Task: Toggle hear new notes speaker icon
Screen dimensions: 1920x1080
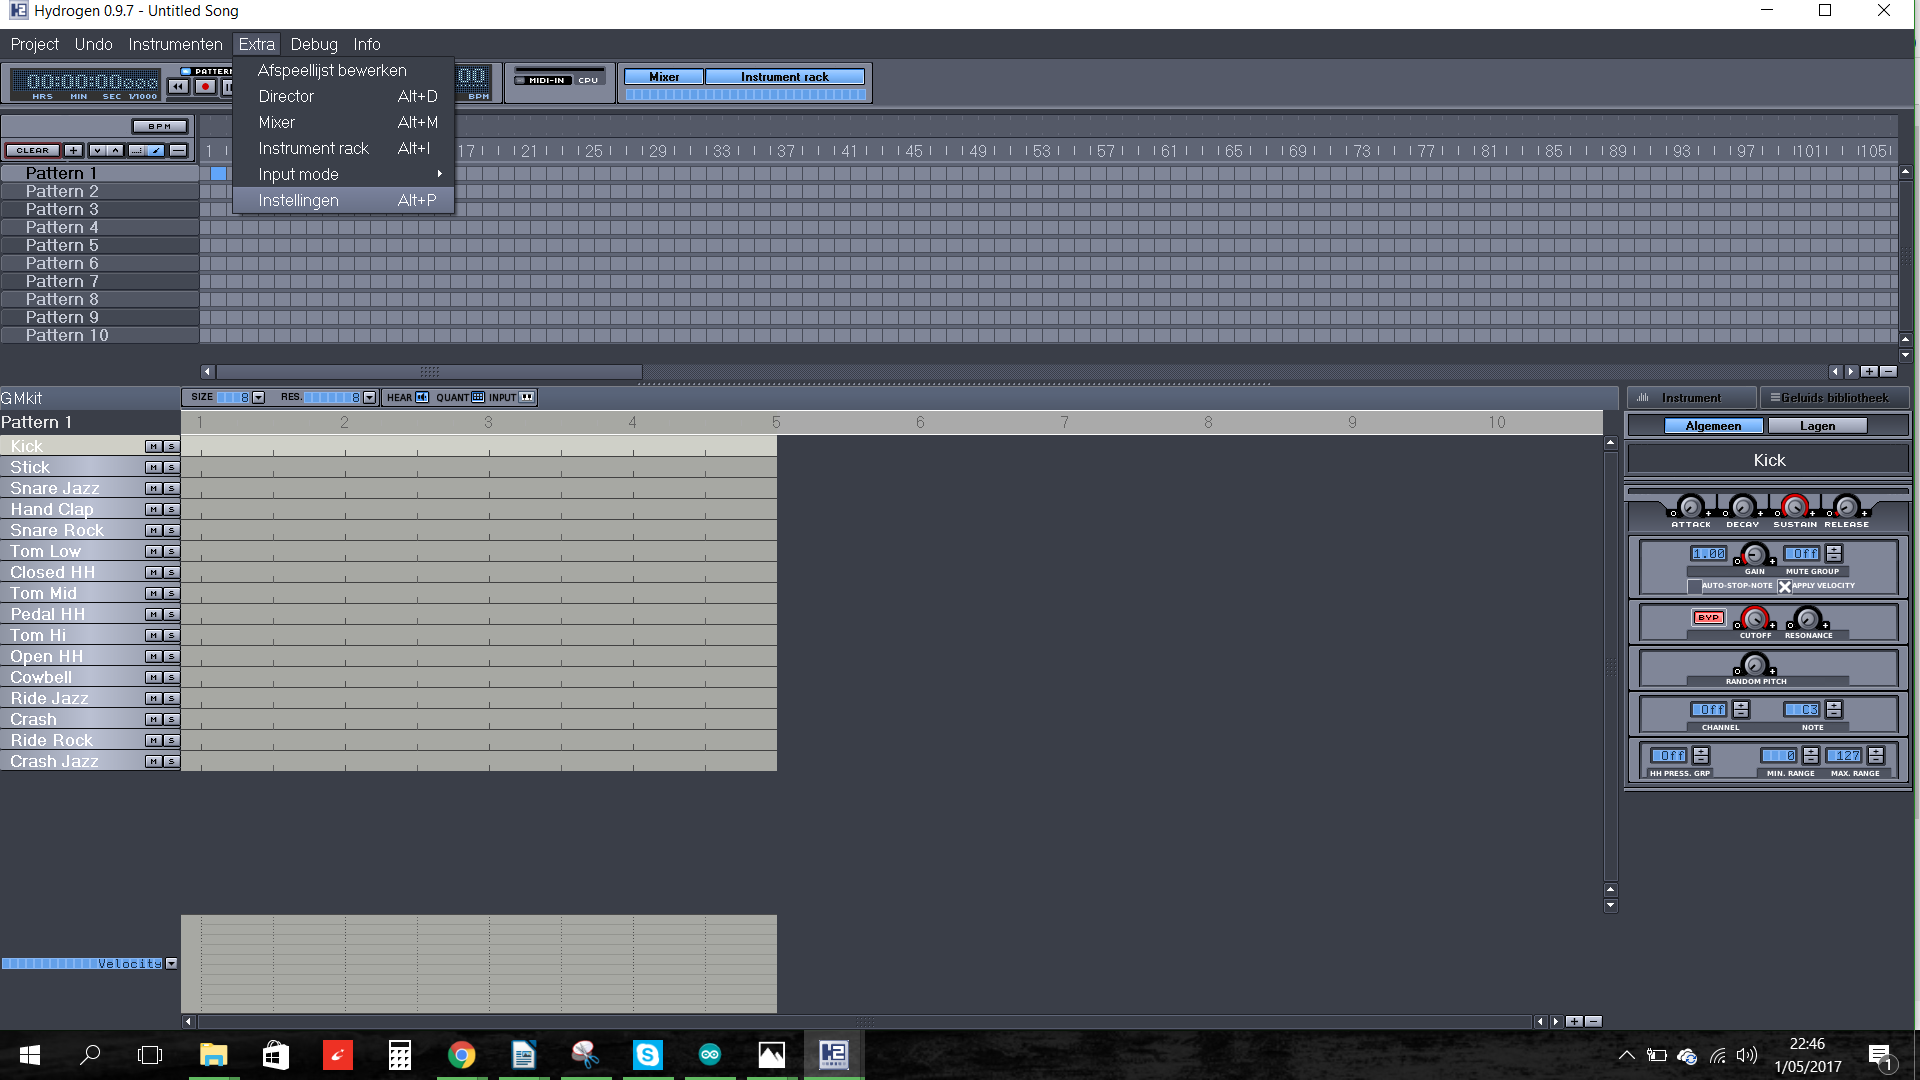Action: point(422,398)
